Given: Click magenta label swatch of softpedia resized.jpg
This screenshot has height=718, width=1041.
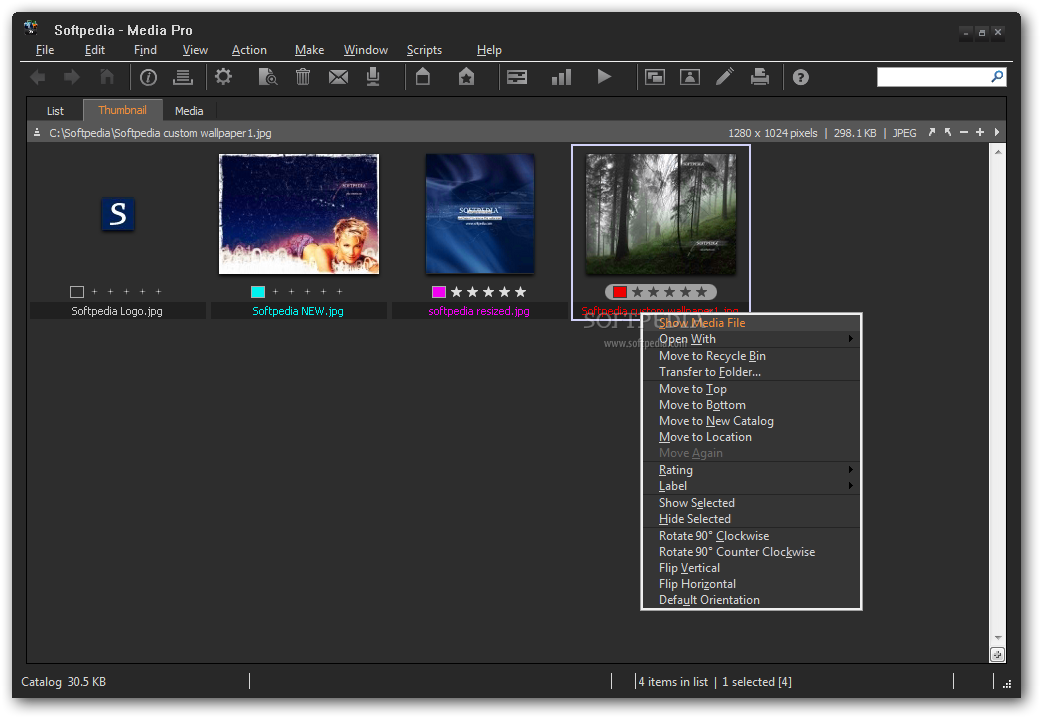Looking at the screenshot, I should [438, 292].
